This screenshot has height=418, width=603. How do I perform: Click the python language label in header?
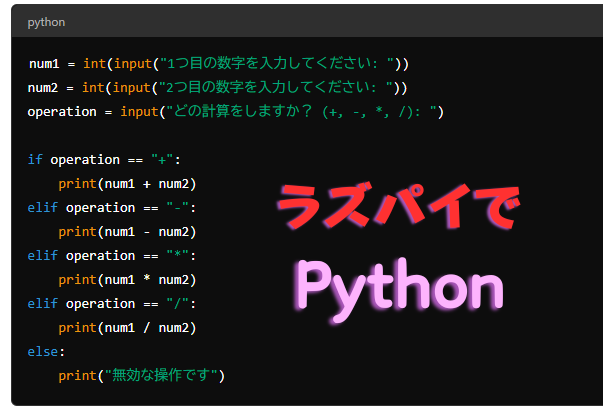[47, 21]
